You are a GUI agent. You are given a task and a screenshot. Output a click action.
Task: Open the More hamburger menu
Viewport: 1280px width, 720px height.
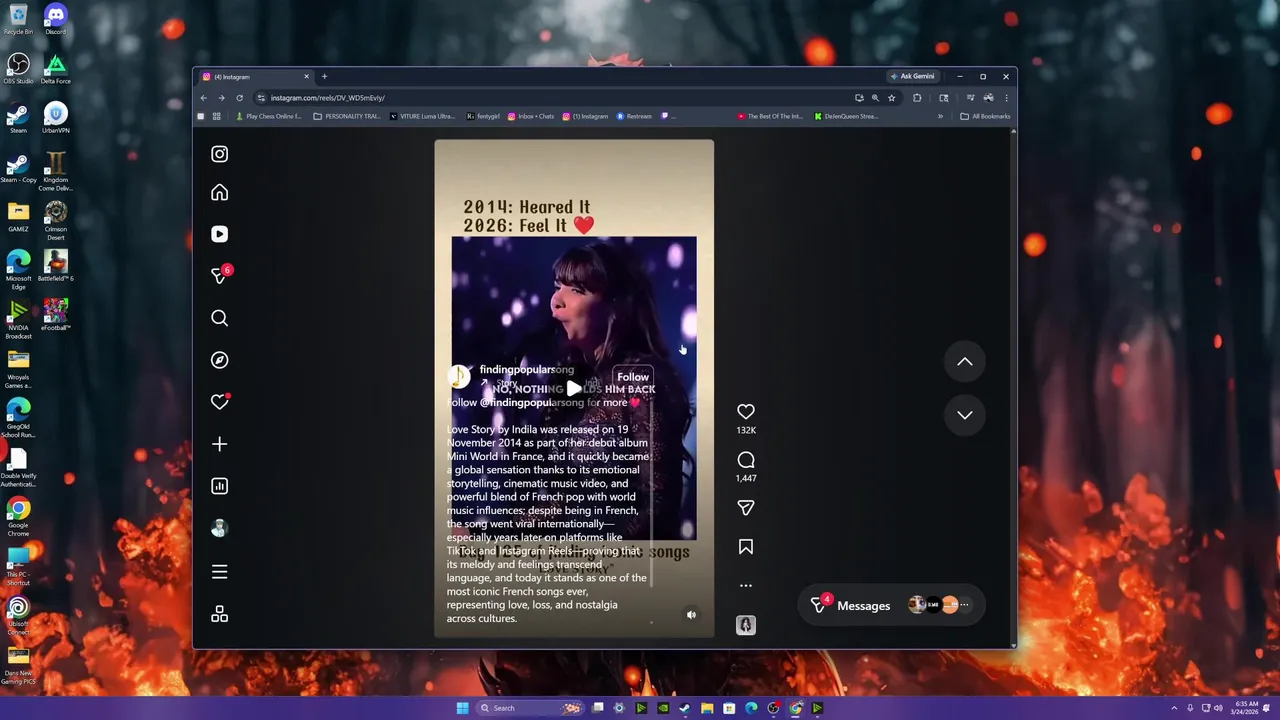click(219, 572)
